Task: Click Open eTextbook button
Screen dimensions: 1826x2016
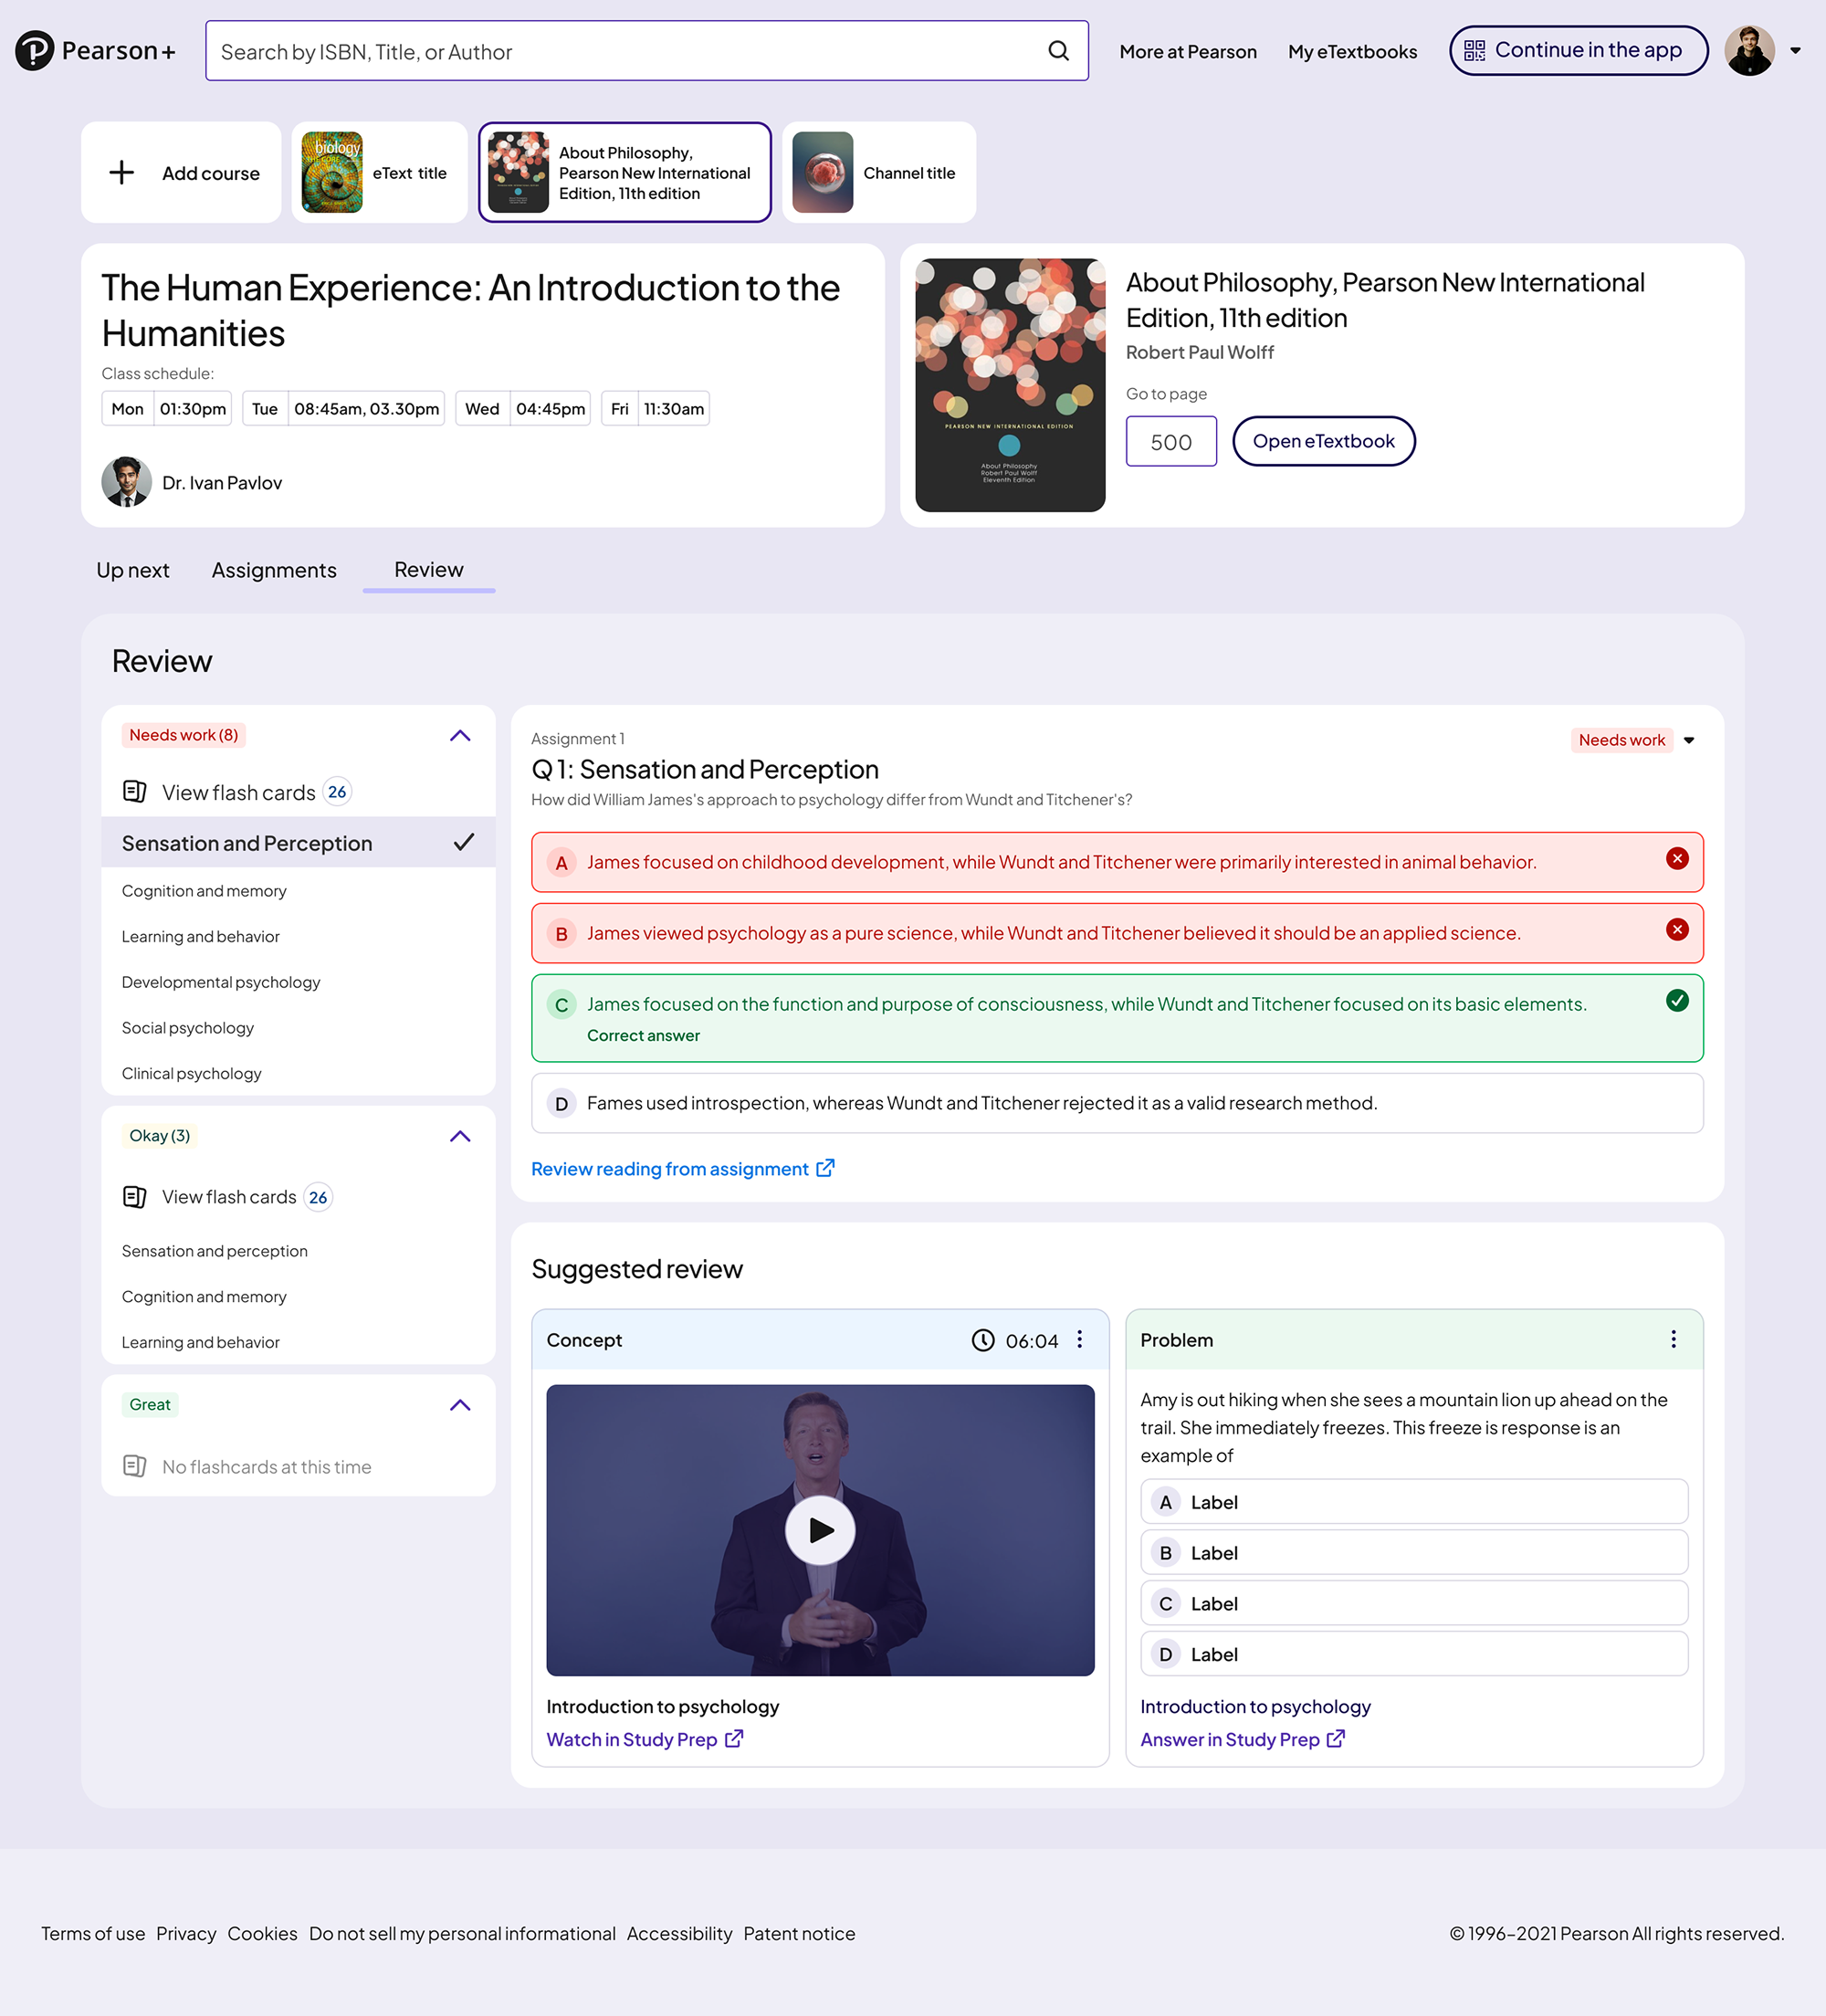Action: pos(1322,441)
